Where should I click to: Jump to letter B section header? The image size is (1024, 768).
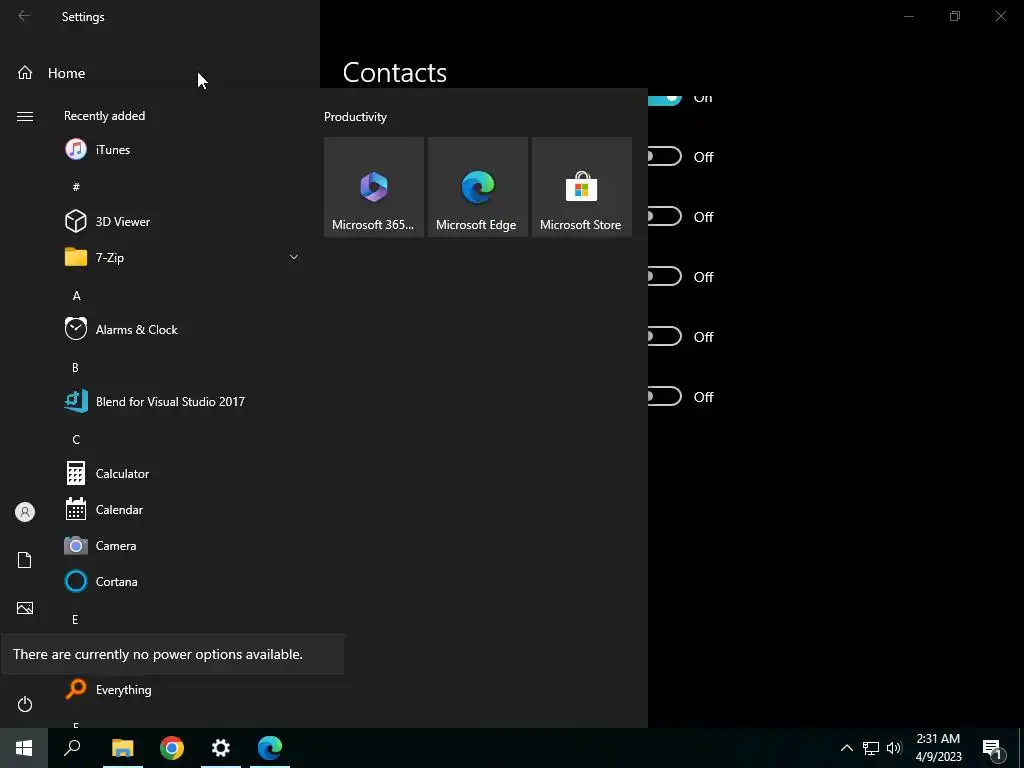point(75,368)
